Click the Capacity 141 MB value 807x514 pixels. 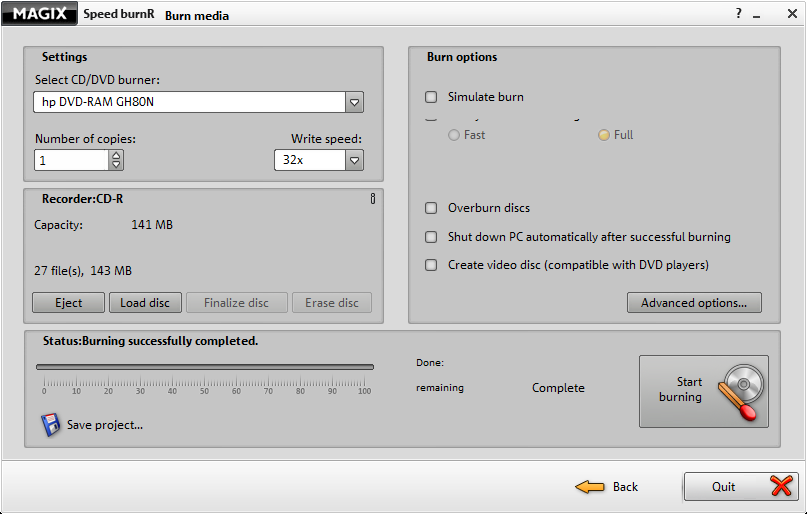[x=152, y=225]
